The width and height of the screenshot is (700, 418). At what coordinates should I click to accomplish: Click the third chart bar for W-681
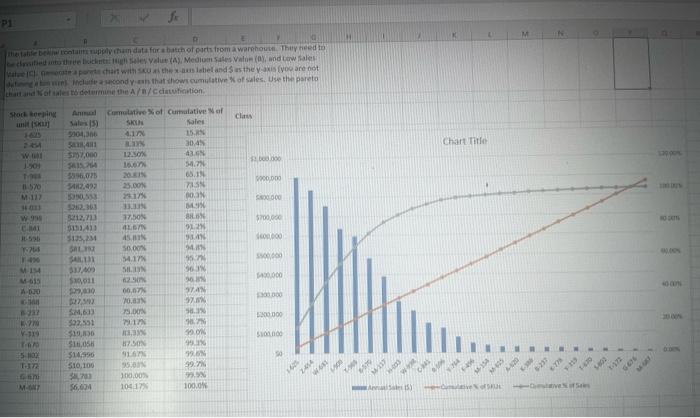click(326, 280)
